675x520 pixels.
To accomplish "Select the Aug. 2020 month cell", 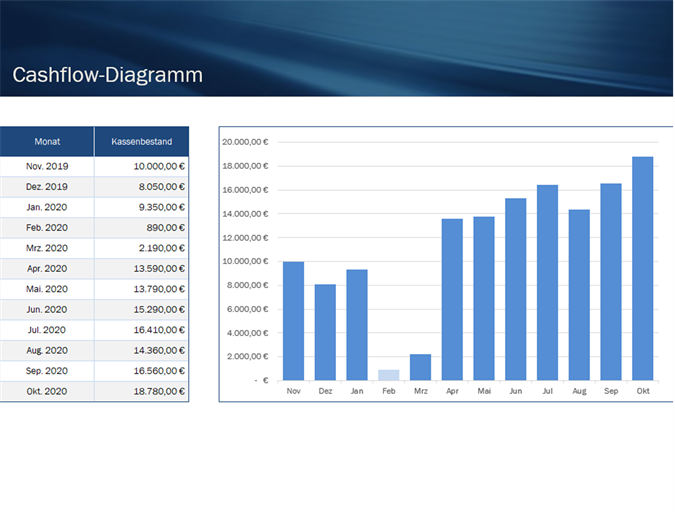I will [47, 350].
